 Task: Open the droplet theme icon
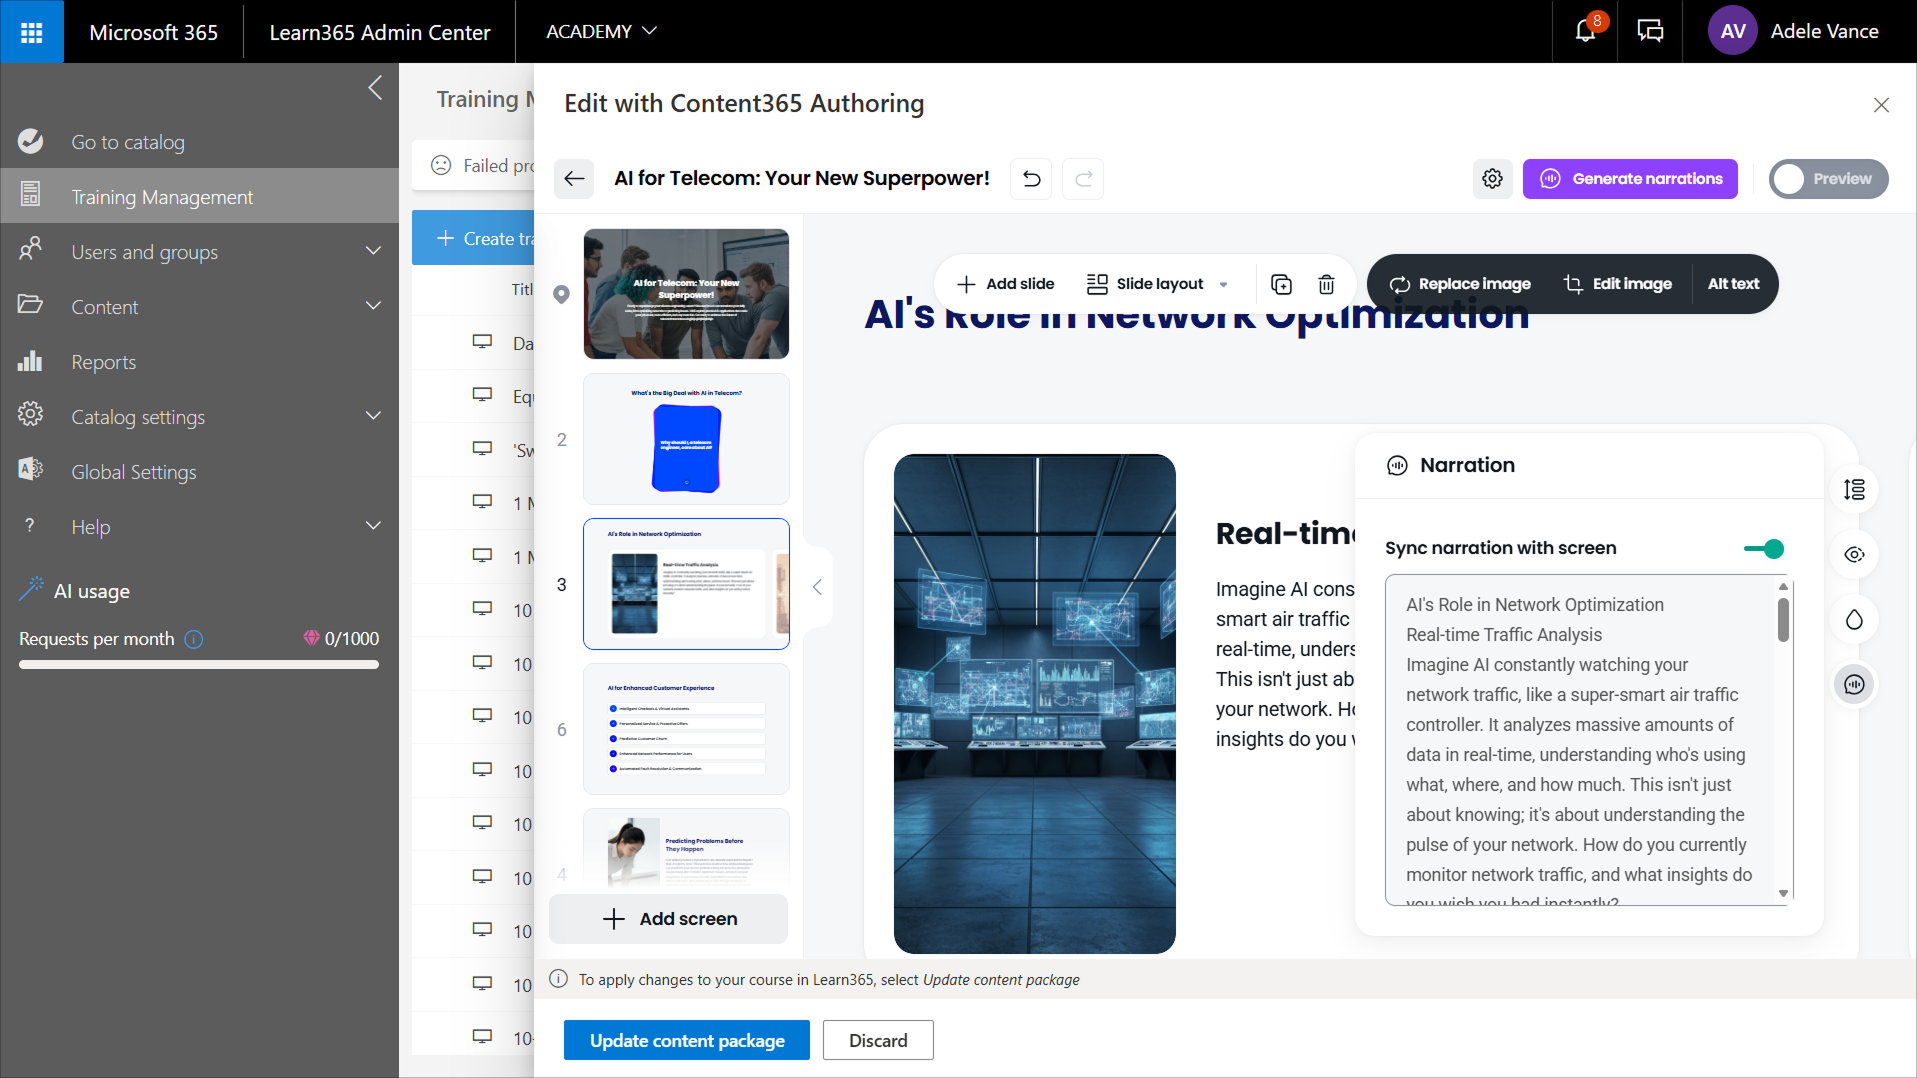tap(1854, 620)
